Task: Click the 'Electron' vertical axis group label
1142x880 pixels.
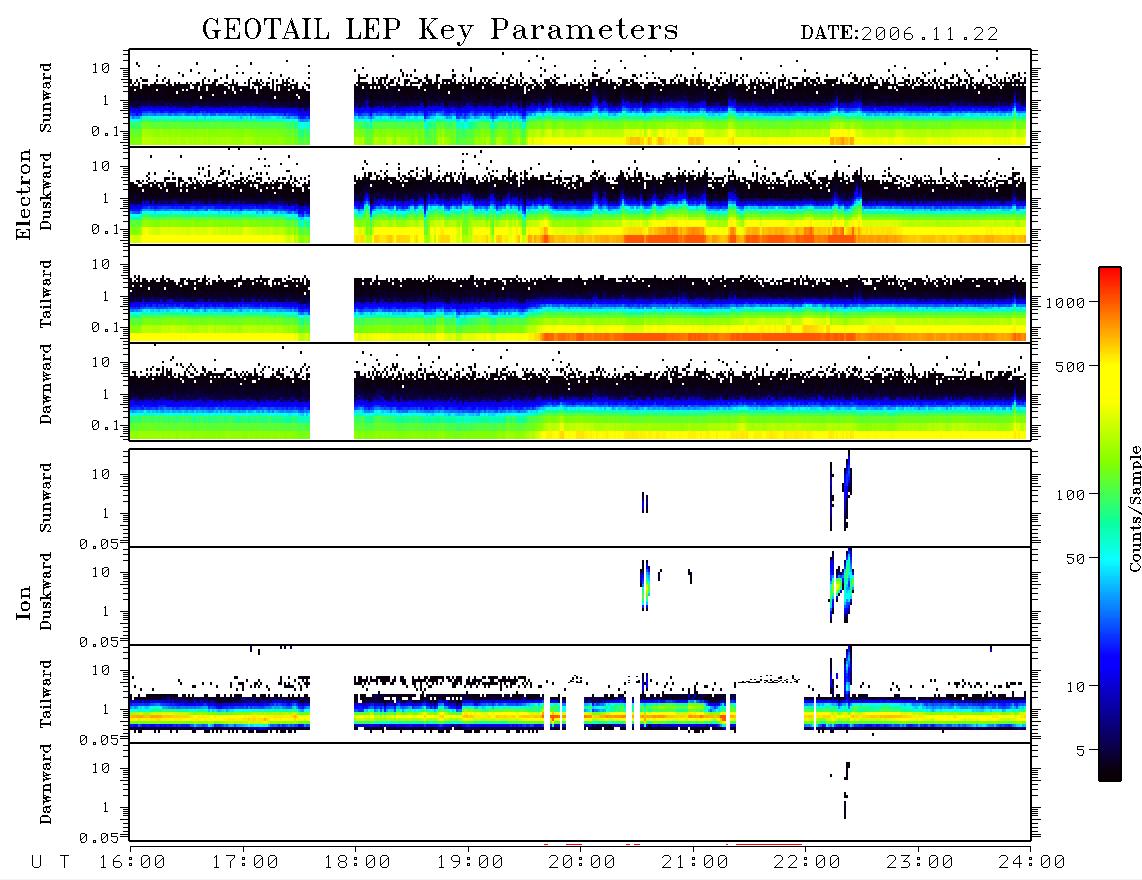Action: point(23,194)
